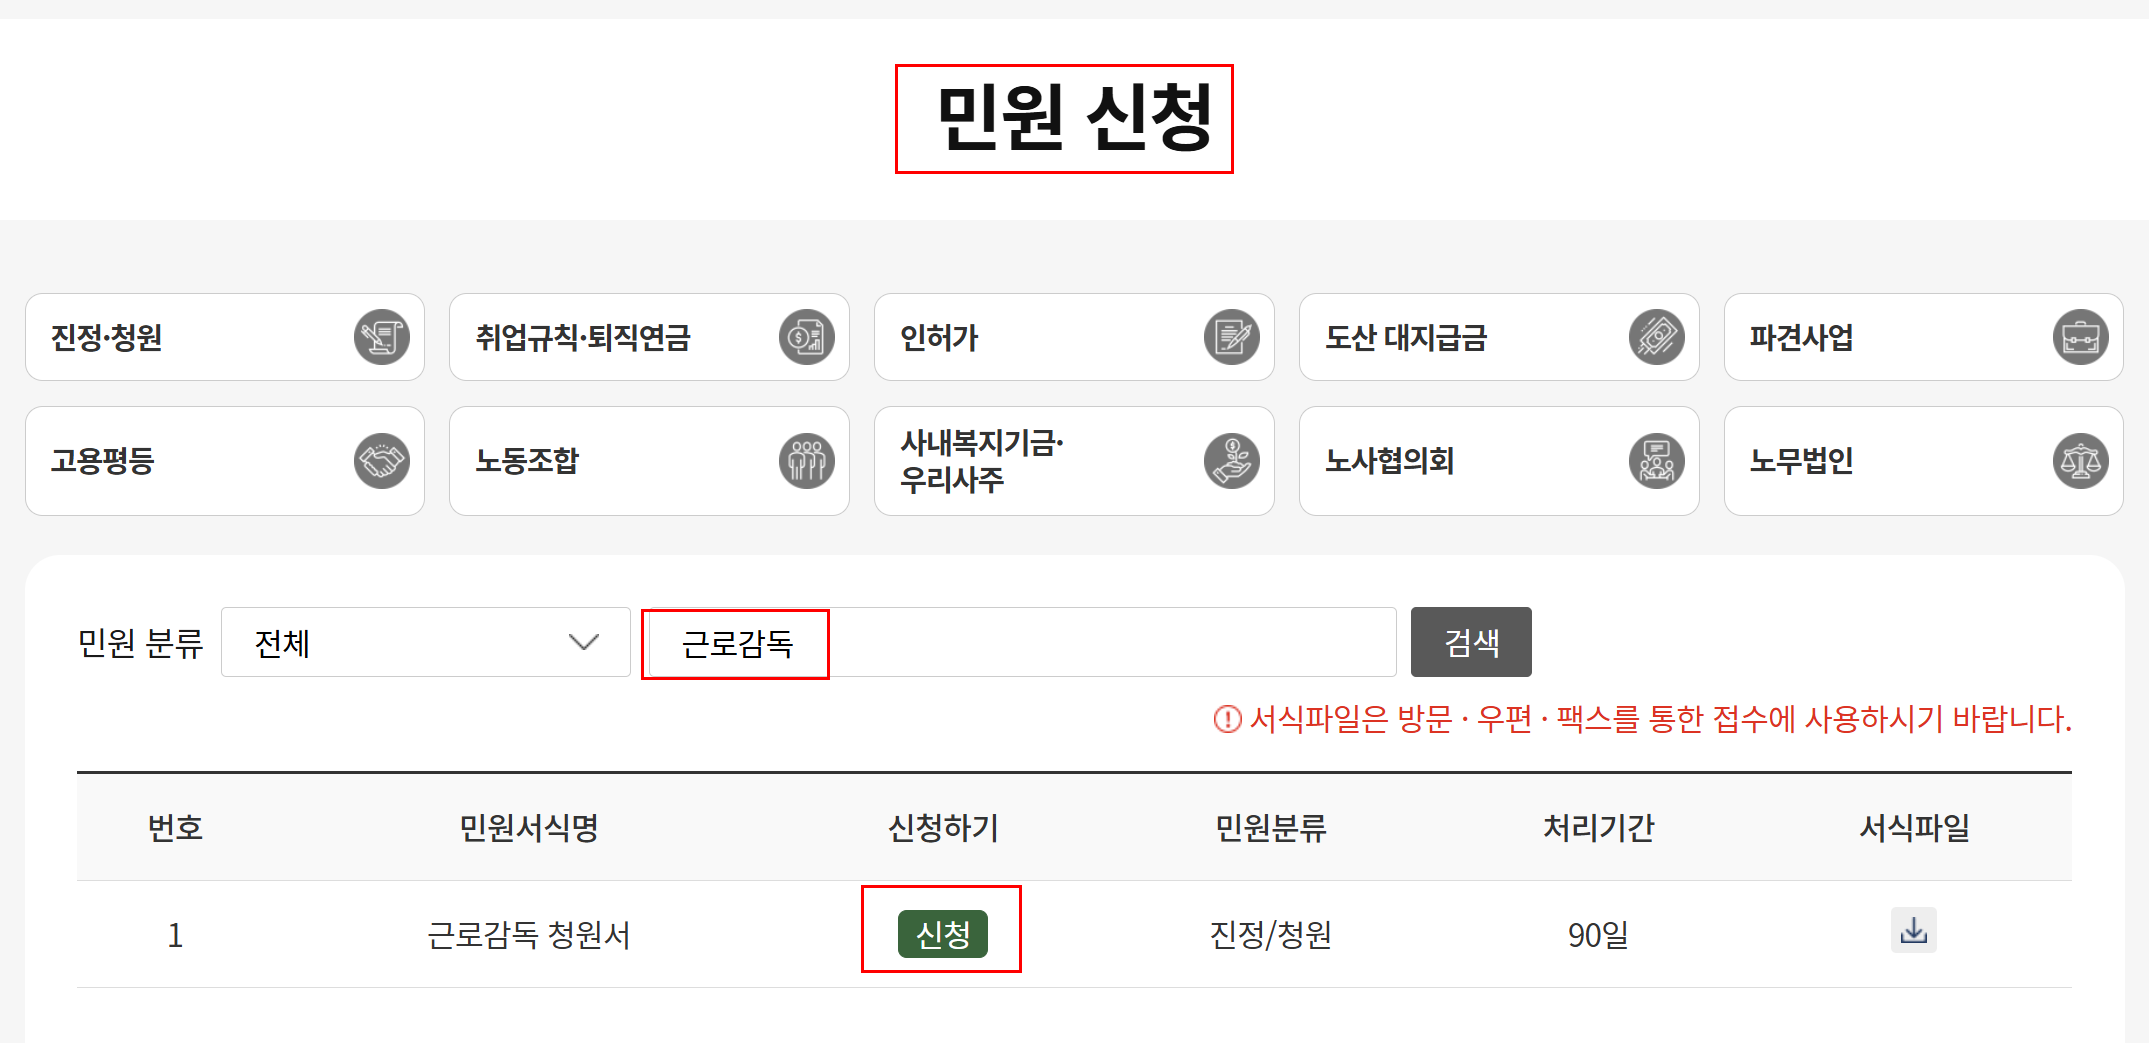Click the 진정·청원 scroll icon

tap(382, 337)
